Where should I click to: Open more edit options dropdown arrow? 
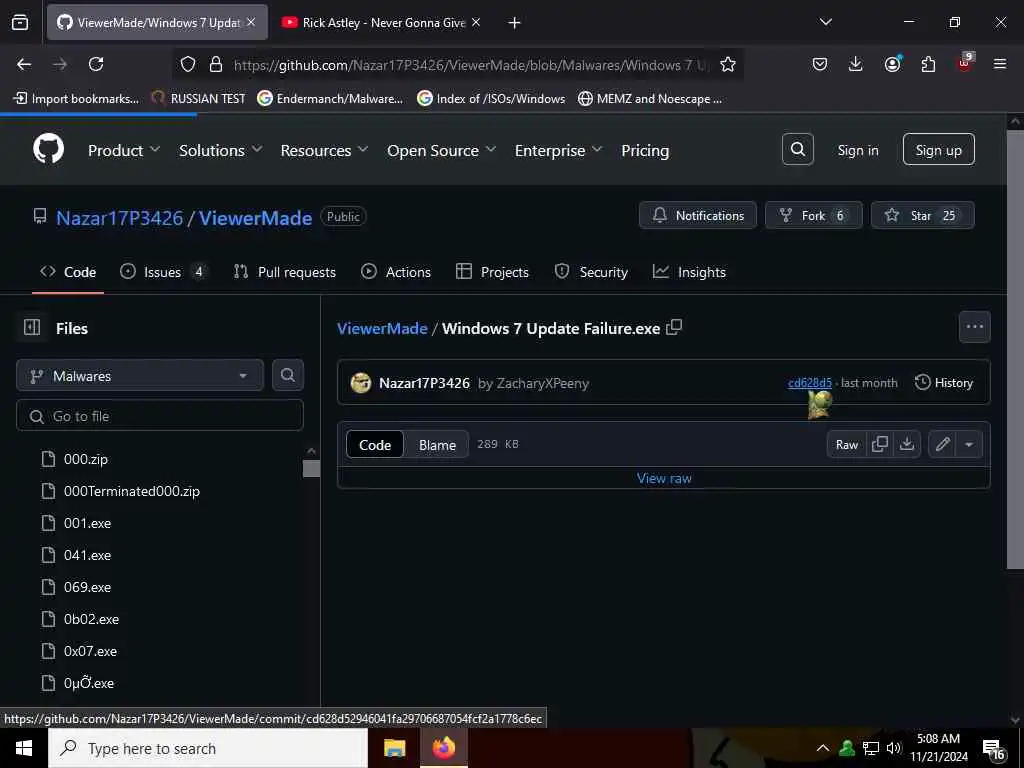click(969, 444)
